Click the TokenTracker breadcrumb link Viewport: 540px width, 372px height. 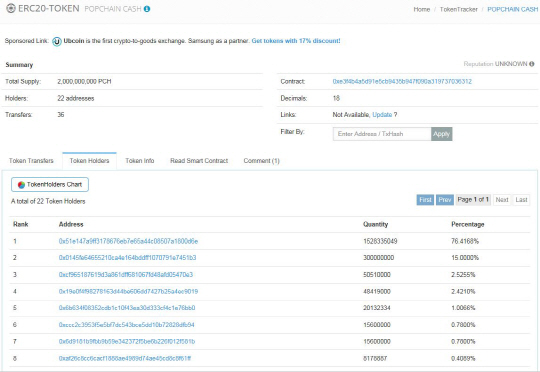point(459,9)
